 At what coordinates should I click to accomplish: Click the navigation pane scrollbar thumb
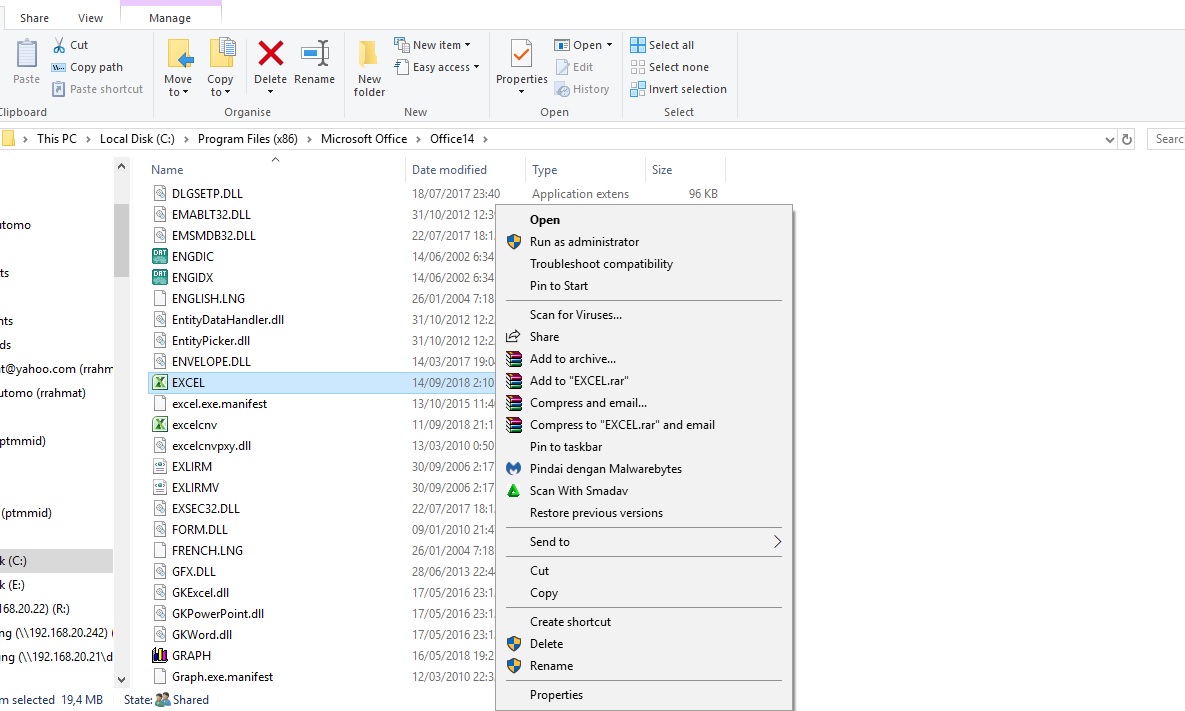[x=121, y=240]
